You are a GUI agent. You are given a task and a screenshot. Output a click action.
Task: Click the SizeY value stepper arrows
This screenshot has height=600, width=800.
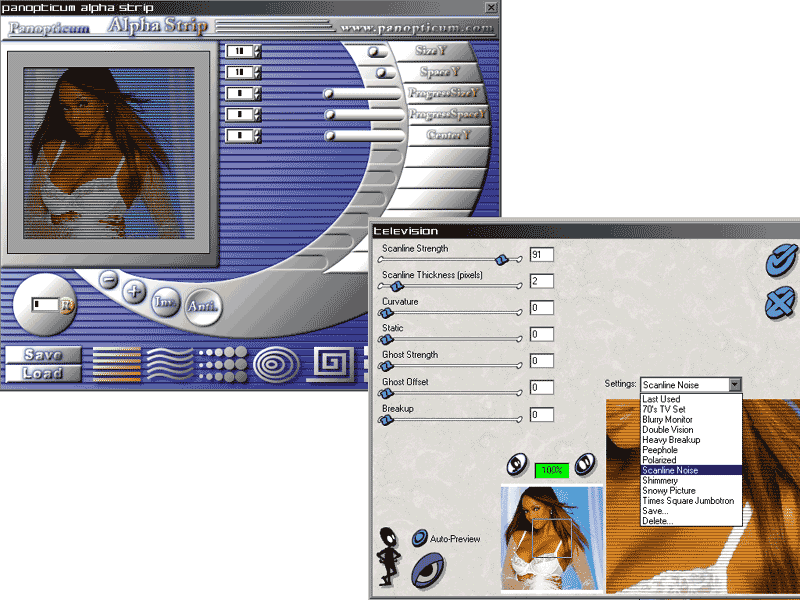point(257,51)
